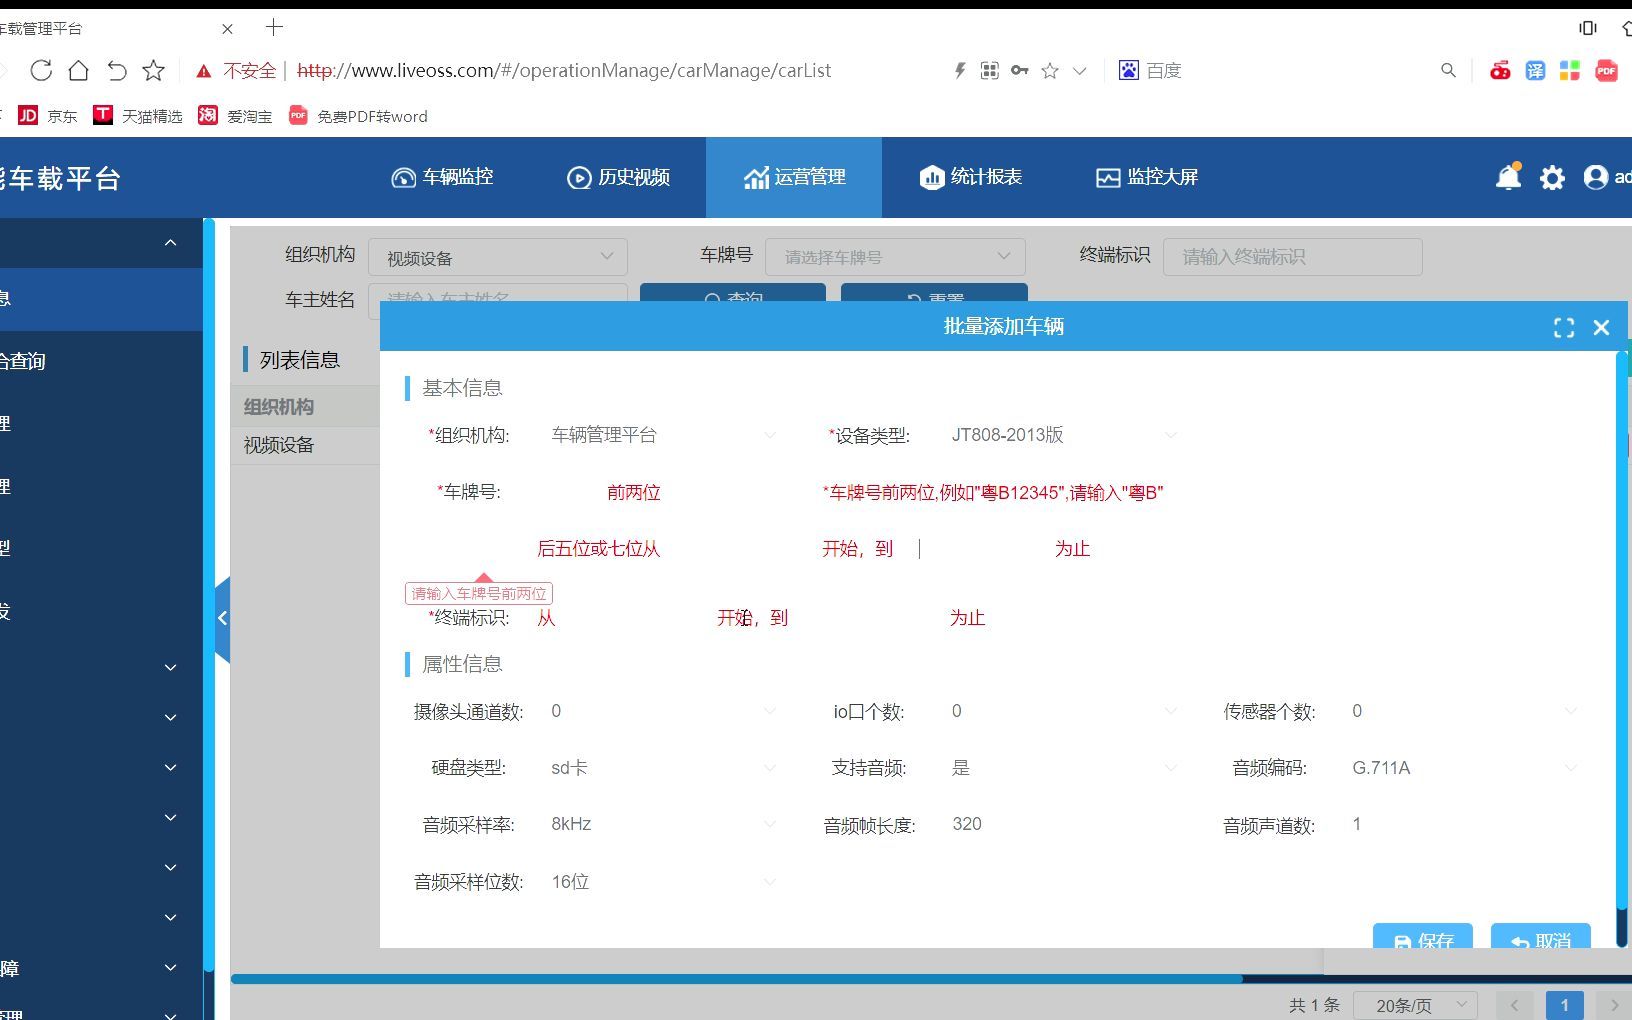Click the insecure site warning triangle

click(x=204, y=71)
